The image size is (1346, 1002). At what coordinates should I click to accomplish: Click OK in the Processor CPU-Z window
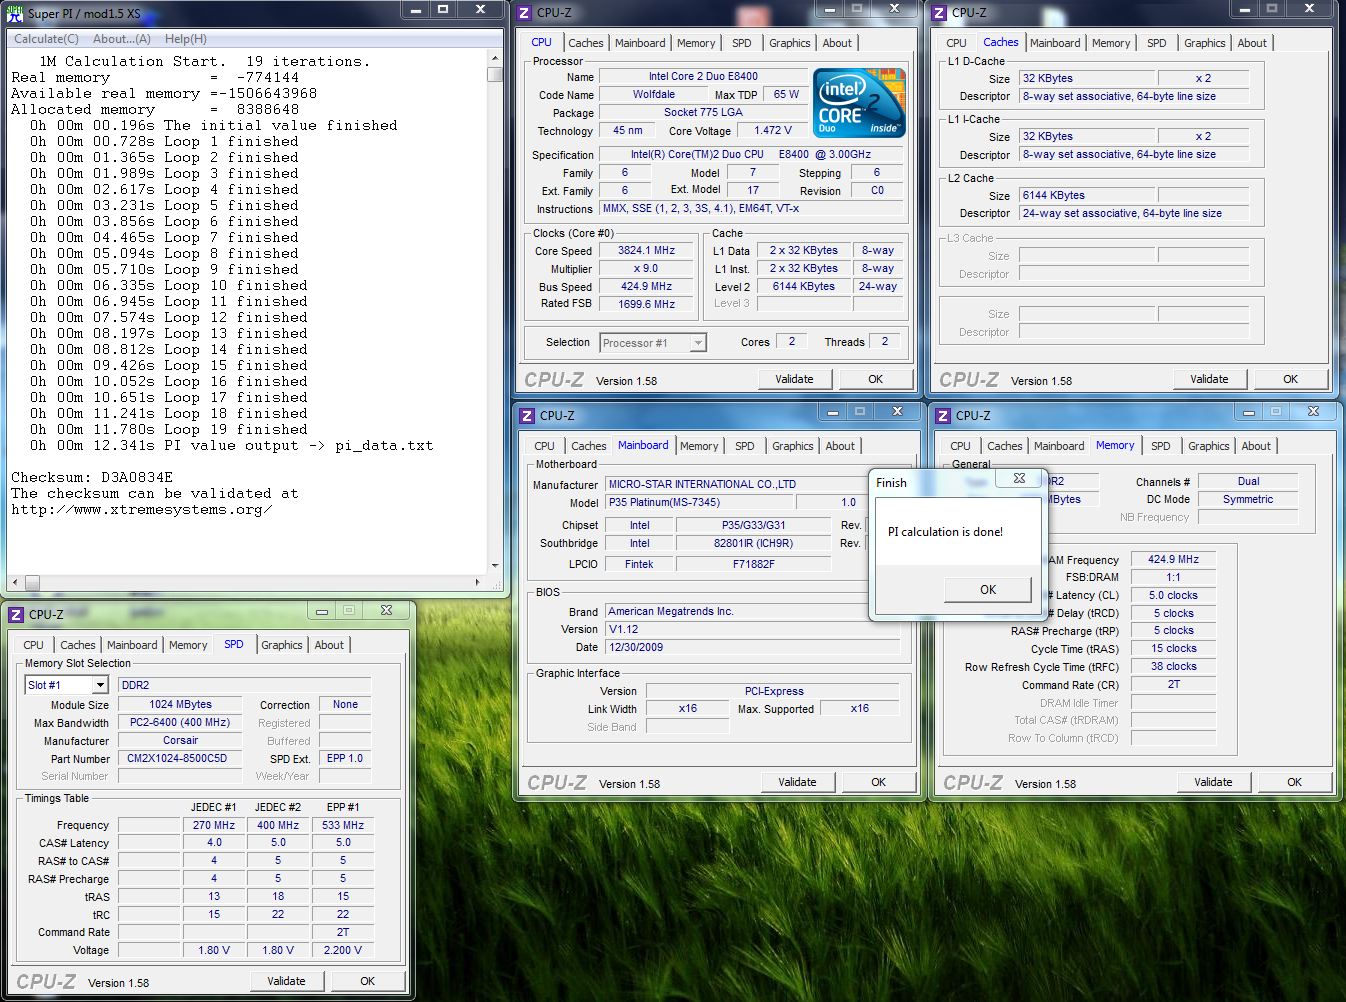(x=876, y=379)
